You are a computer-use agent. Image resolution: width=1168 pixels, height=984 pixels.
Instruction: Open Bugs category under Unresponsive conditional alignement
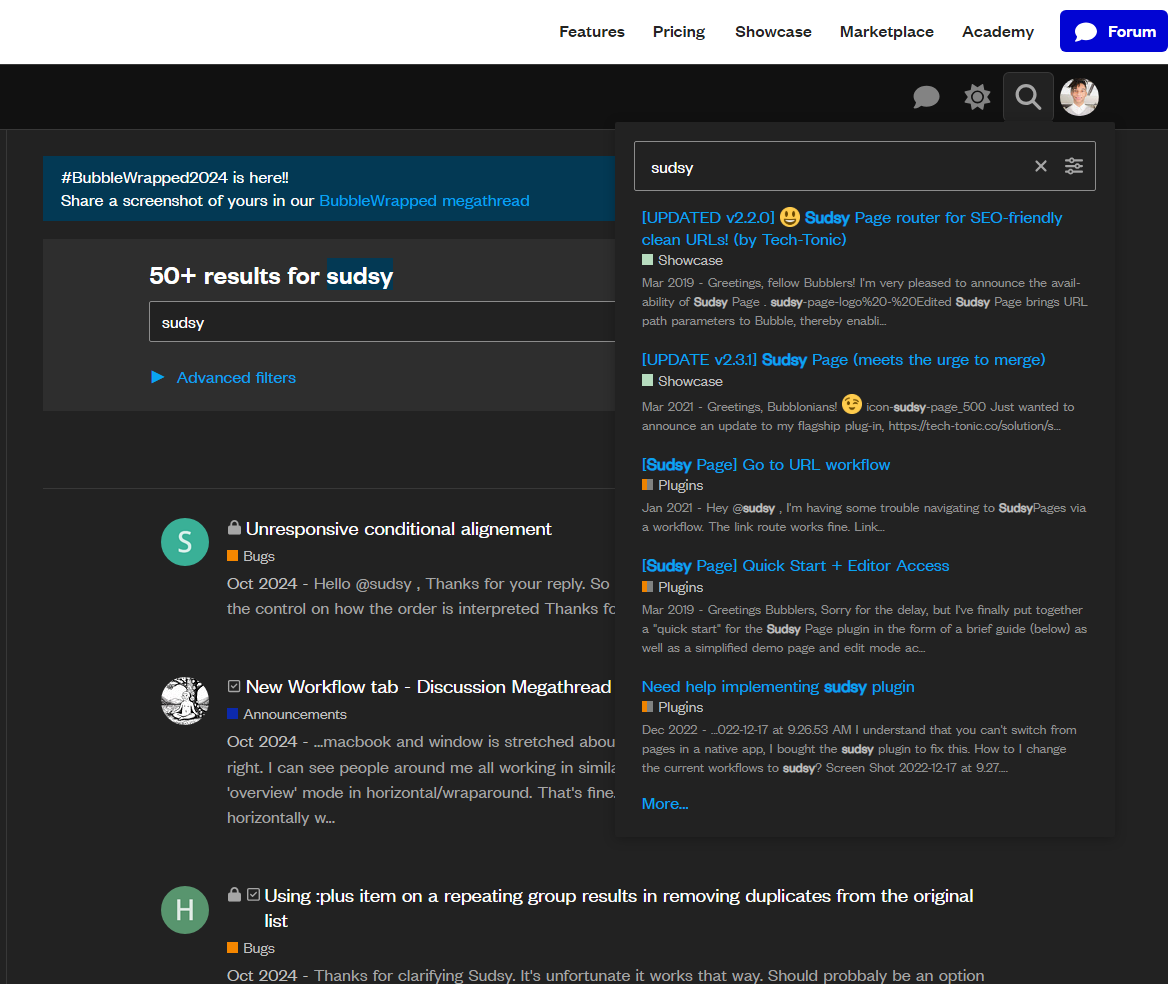click(251, 556)
